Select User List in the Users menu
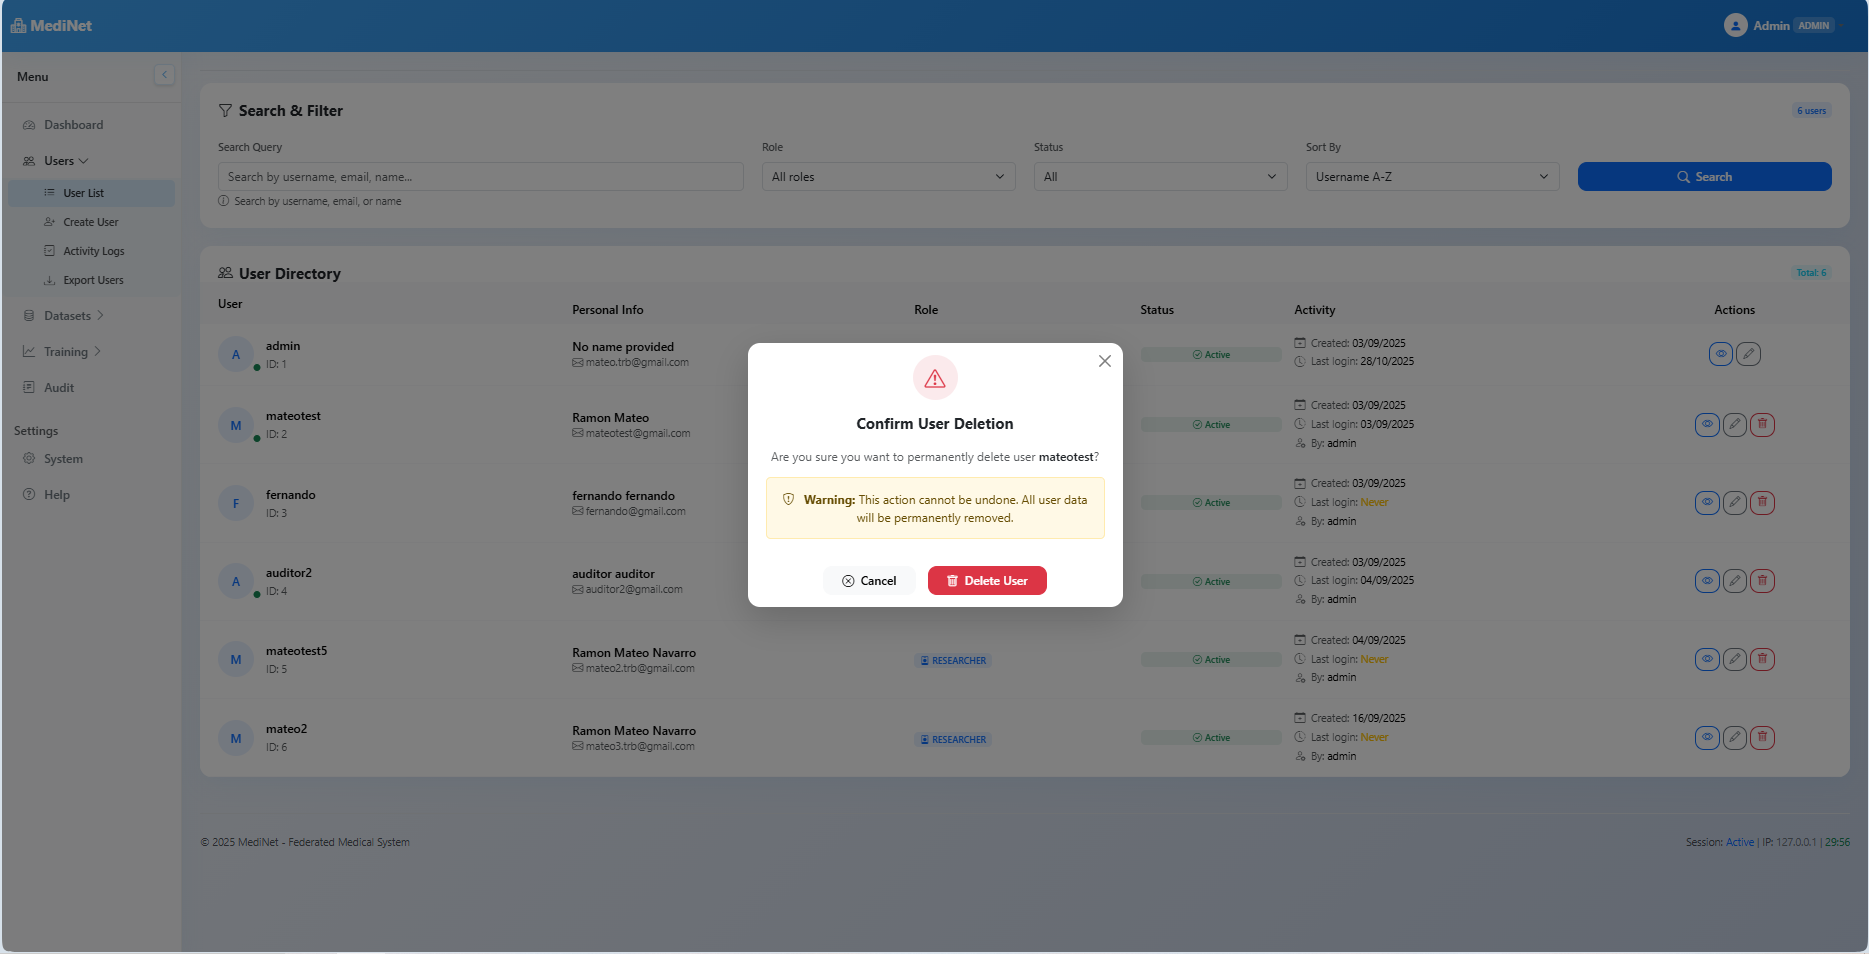The height and width of the screenshot is (954, 1869). 83,192
